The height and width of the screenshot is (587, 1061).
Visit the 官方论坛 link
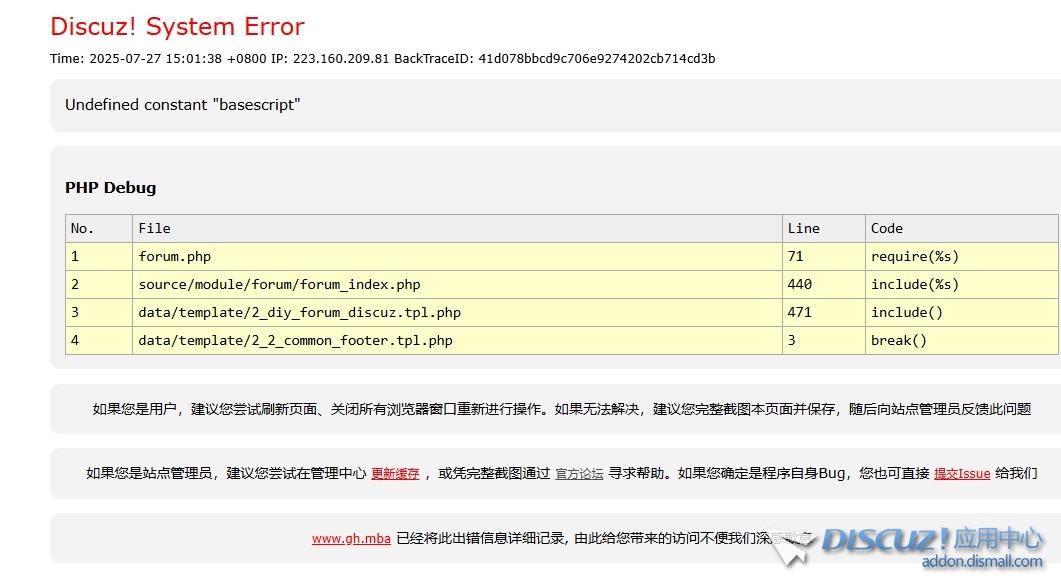pyautogui.click(x=579, y=474)
